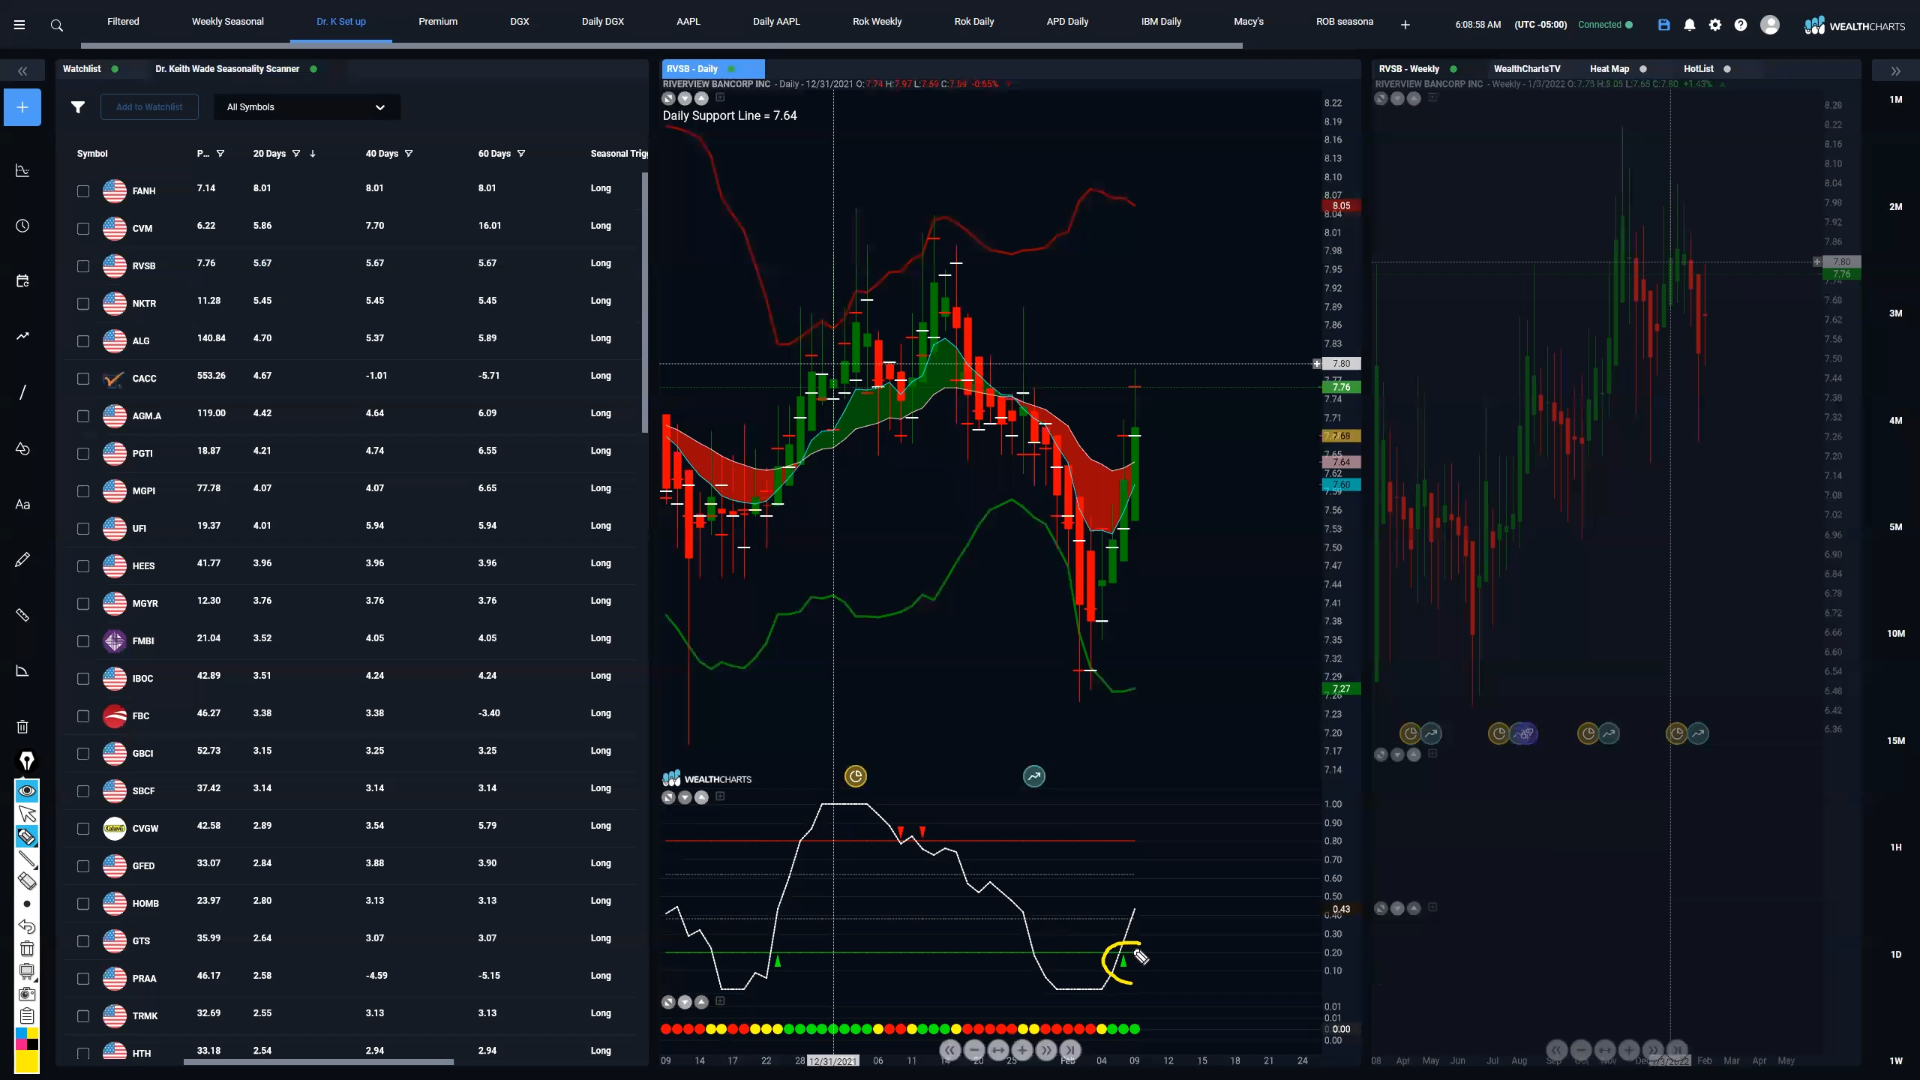This screenshot has height=1080, width=1920.
Task: Switch to the Rok Weekly tab
Action: pos(877,22)
